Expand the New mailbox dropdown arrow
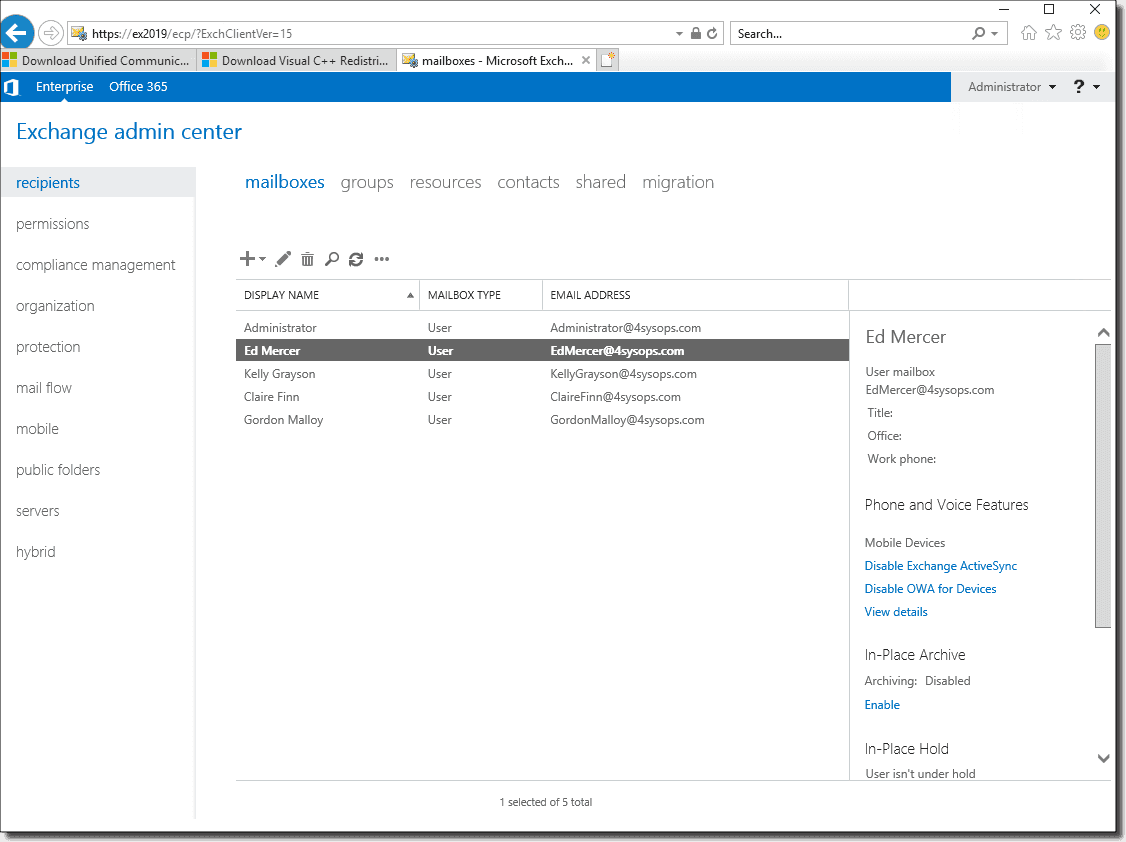 (x=262, y=259)
